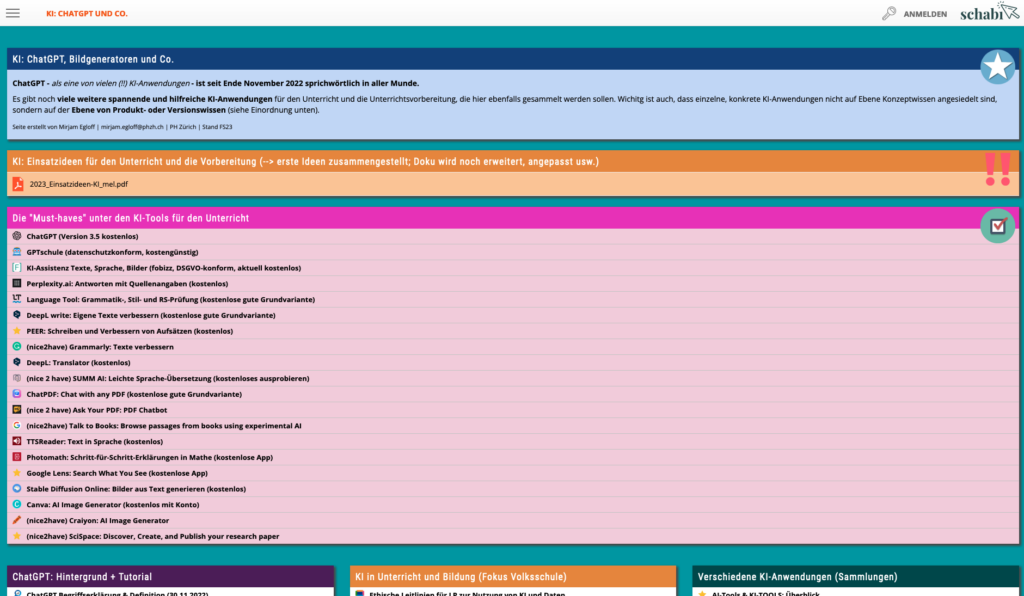Open DeepL: Translator (kostenlos) link

pos(78,362)
